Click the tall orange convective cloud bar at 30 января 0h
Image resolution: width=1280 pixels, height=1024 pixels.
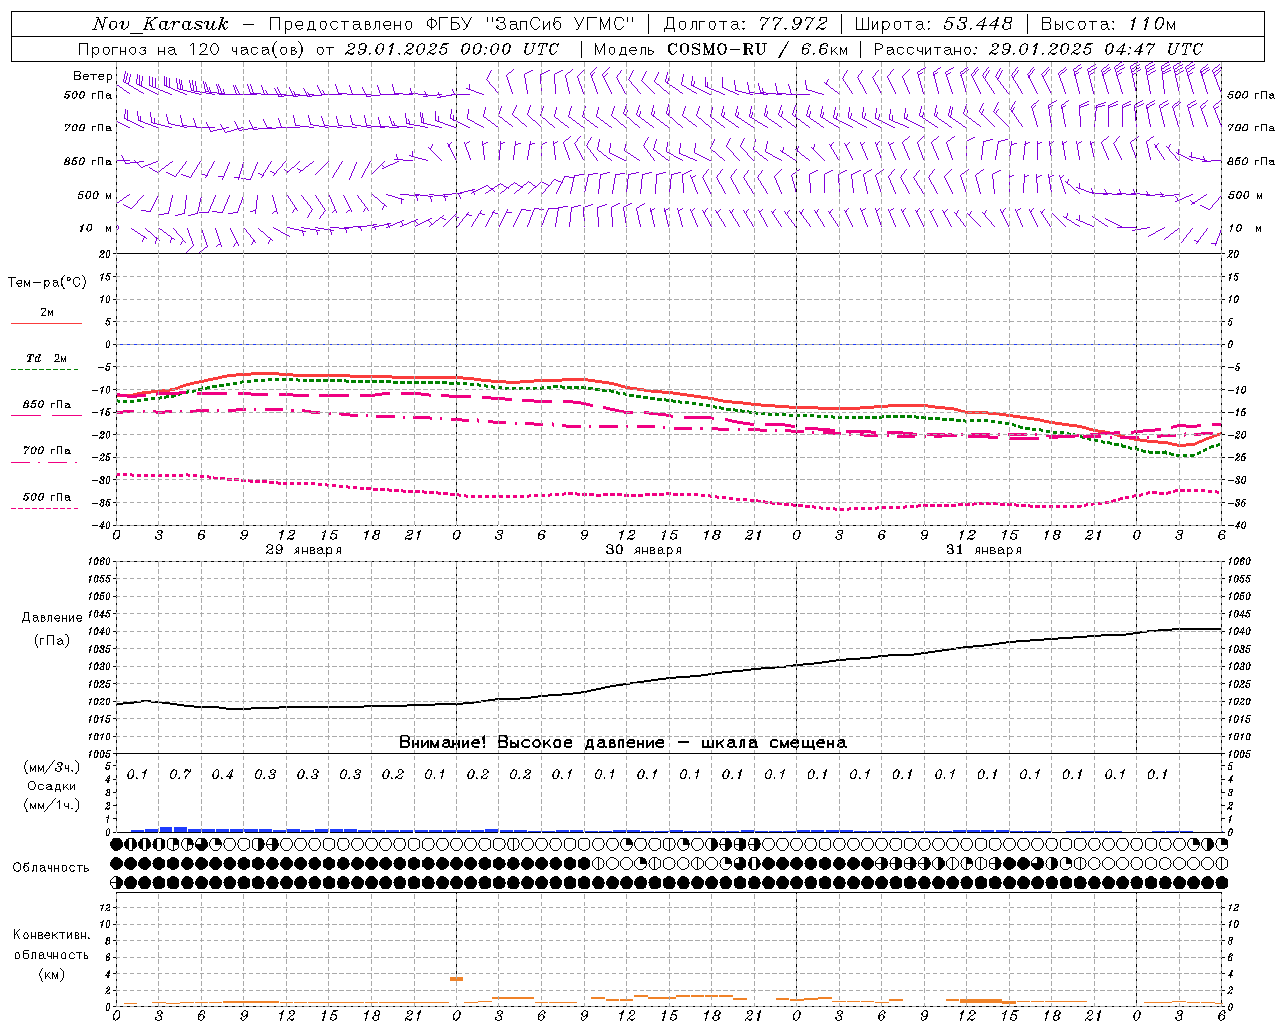point(456,979)
